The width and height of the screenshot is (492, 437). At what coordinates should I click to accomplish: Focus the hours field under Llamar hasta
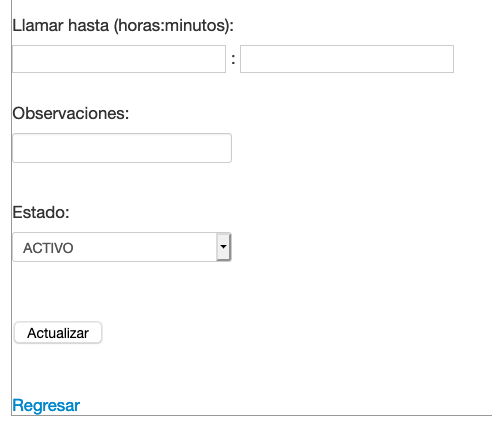pyautogui.click(x=119, y=59)
